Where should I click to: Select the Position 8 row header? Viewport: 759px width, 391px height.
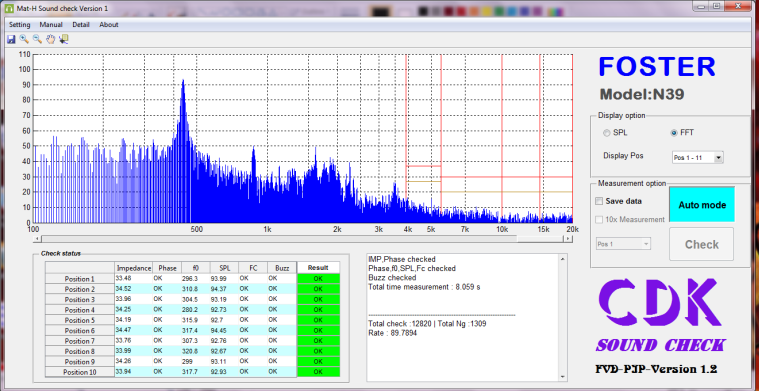pos(80,352)
